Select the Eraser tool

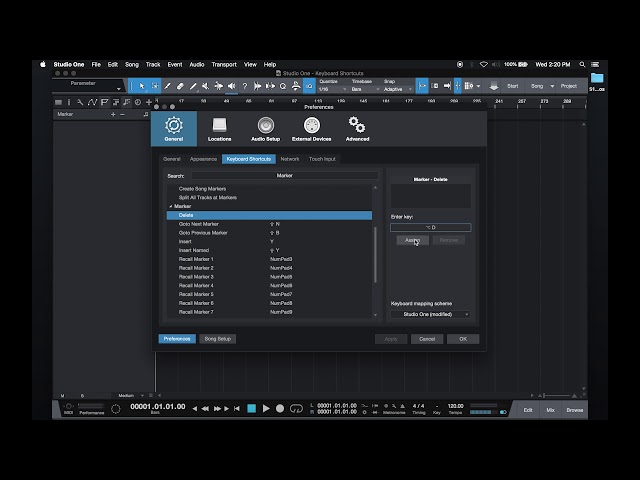[180, 86]
